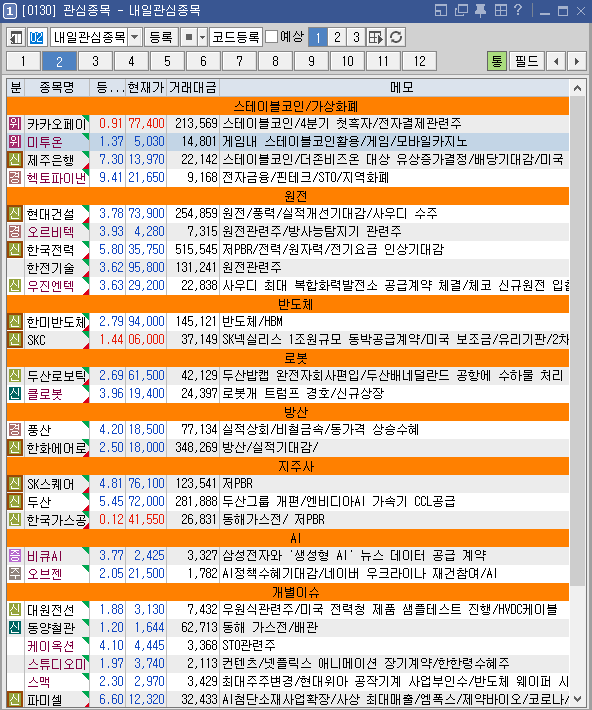This screenshot has width=592, height=710.
Task: Click the 신 badge icon for 우진엔텍
Action: coord(15,285)
